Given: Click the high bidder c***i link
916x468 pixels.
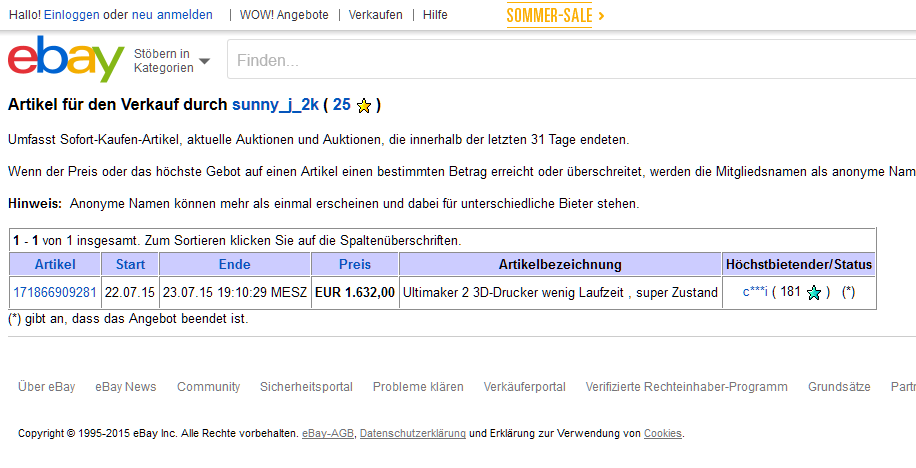Looking at the screenshot, I should tap(755, 293).
